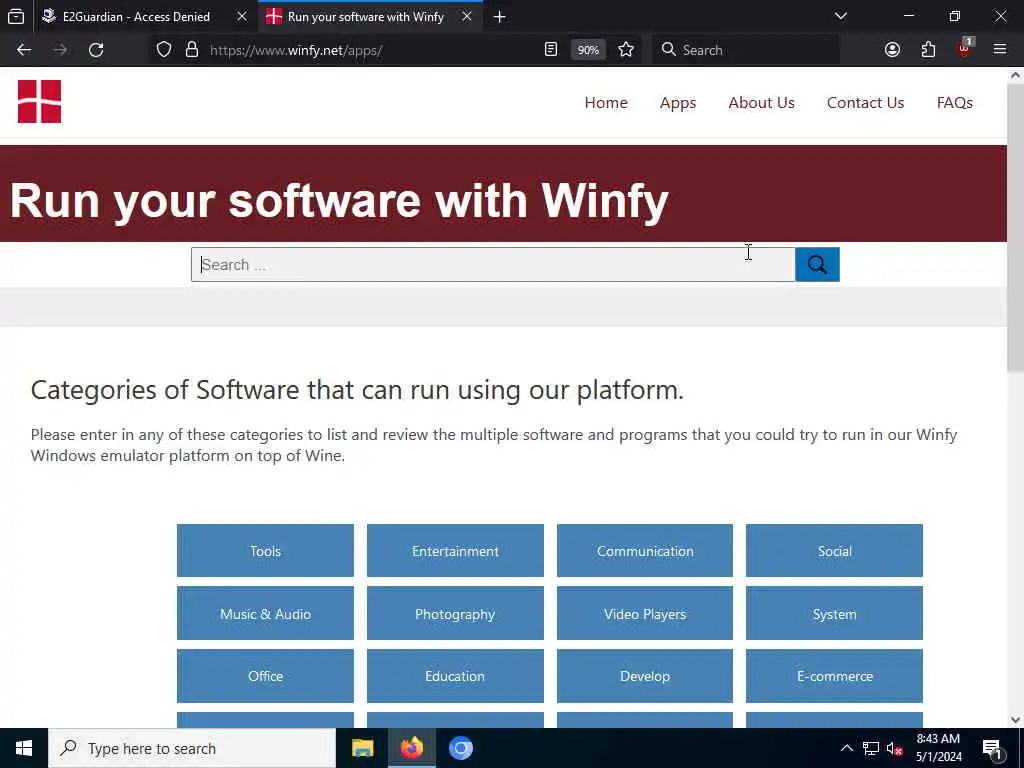Toggle reader view icon in address bar

(x=551, y=50)
